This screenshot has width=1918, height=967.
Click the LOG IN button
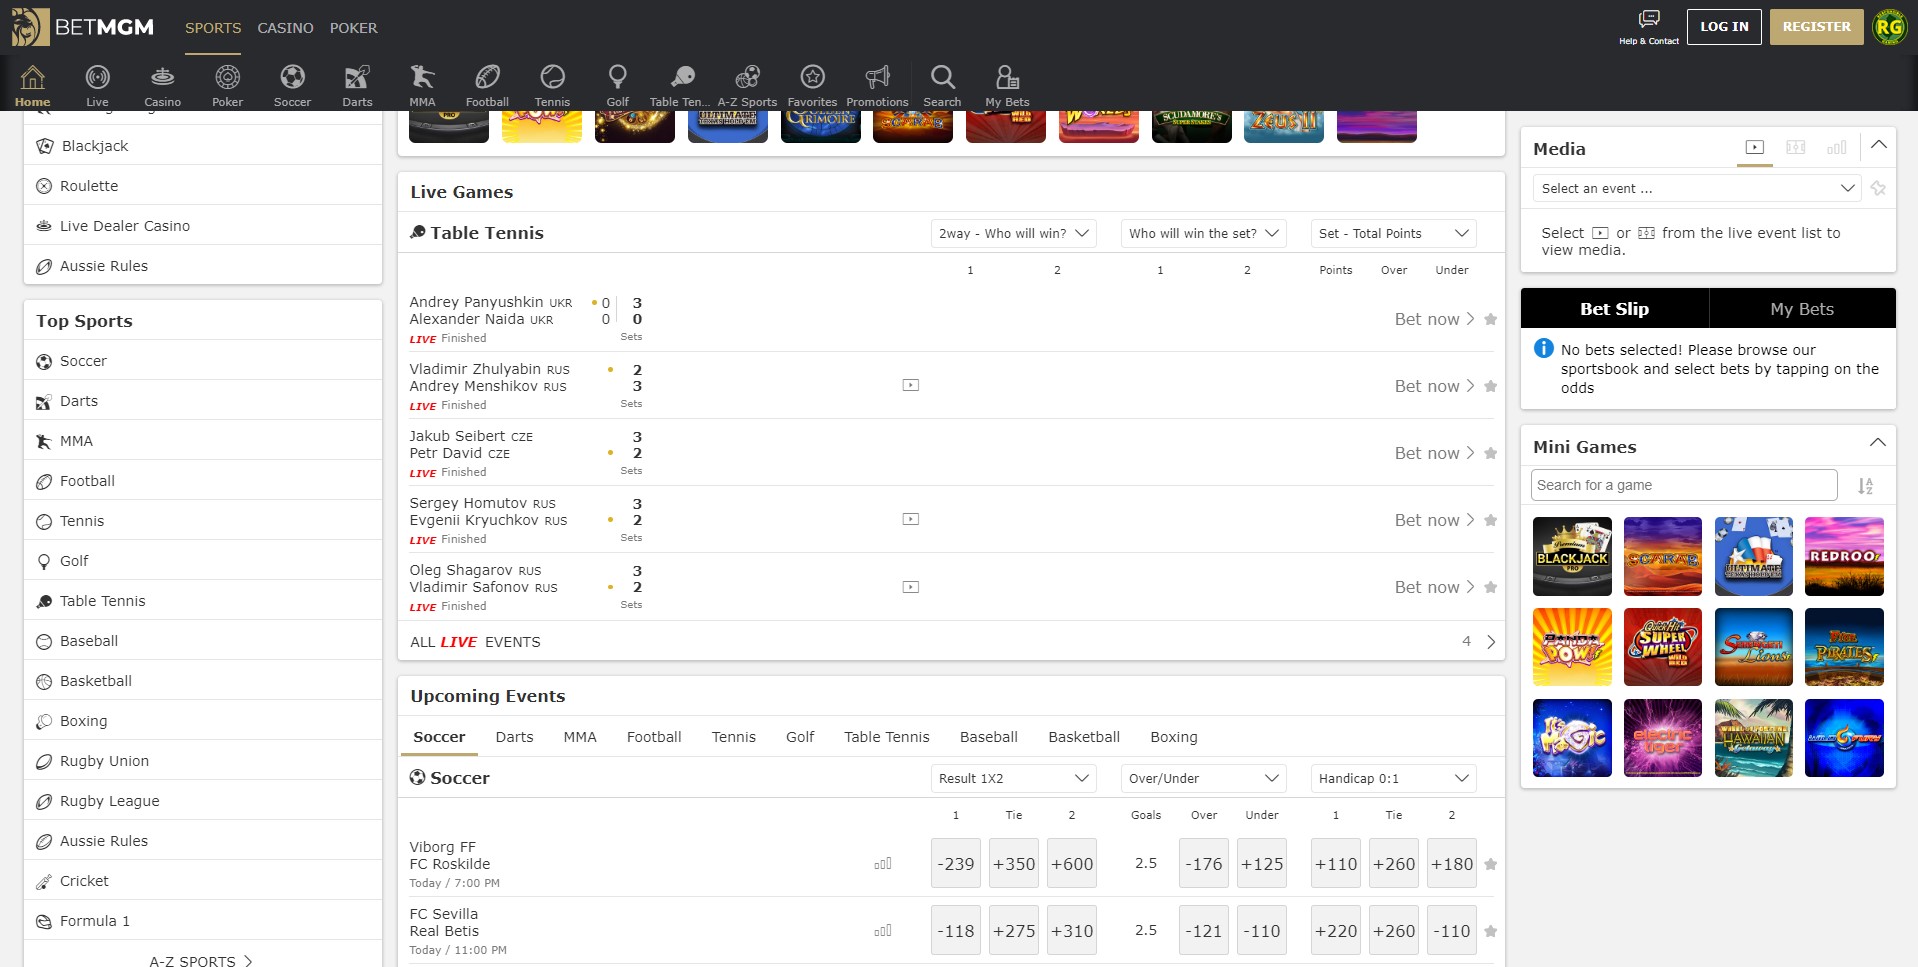tap(1724, 27)
